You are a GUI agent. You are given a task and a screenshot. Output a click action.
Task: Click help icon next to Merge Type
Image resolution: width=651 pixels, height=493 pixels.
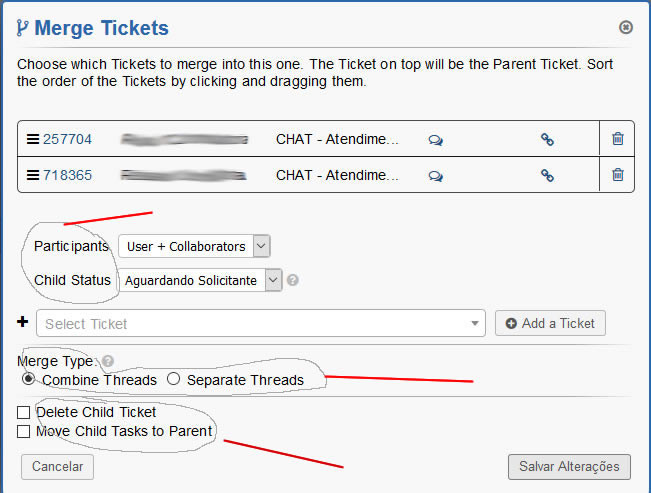click(x=108, y=361)
